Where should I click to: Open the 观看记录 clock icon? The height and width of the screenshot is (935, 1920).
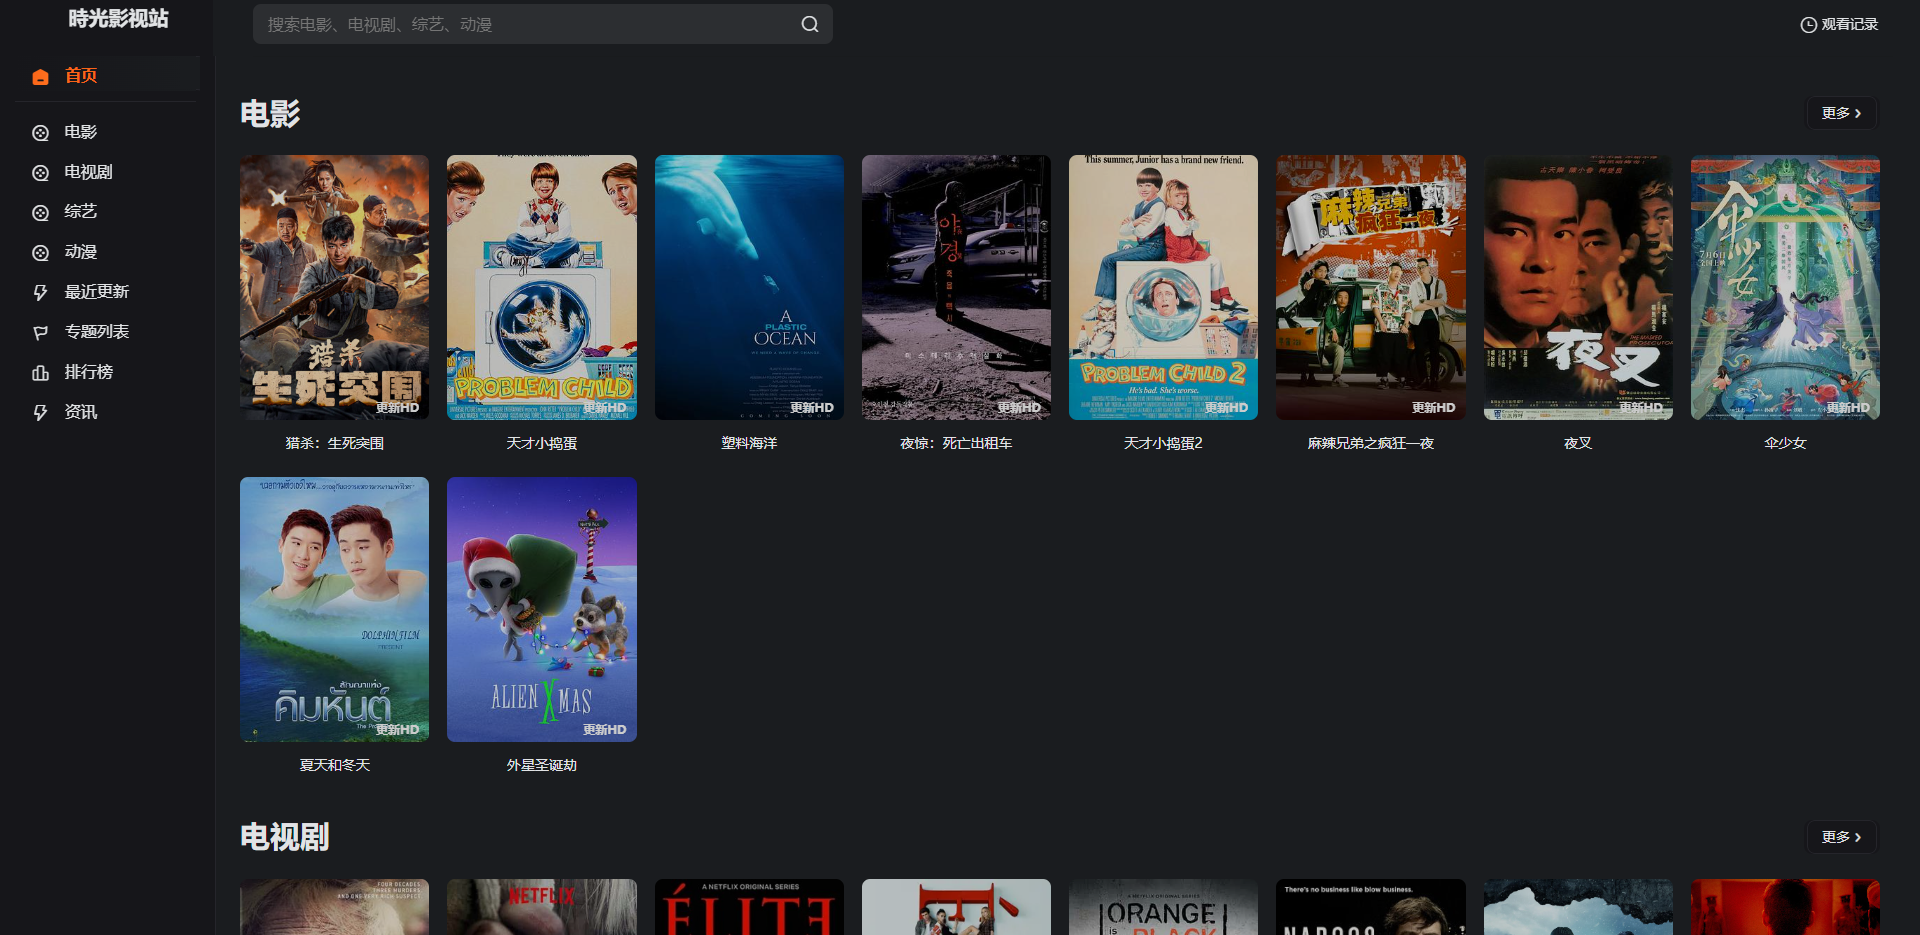tap(1808, 25)
